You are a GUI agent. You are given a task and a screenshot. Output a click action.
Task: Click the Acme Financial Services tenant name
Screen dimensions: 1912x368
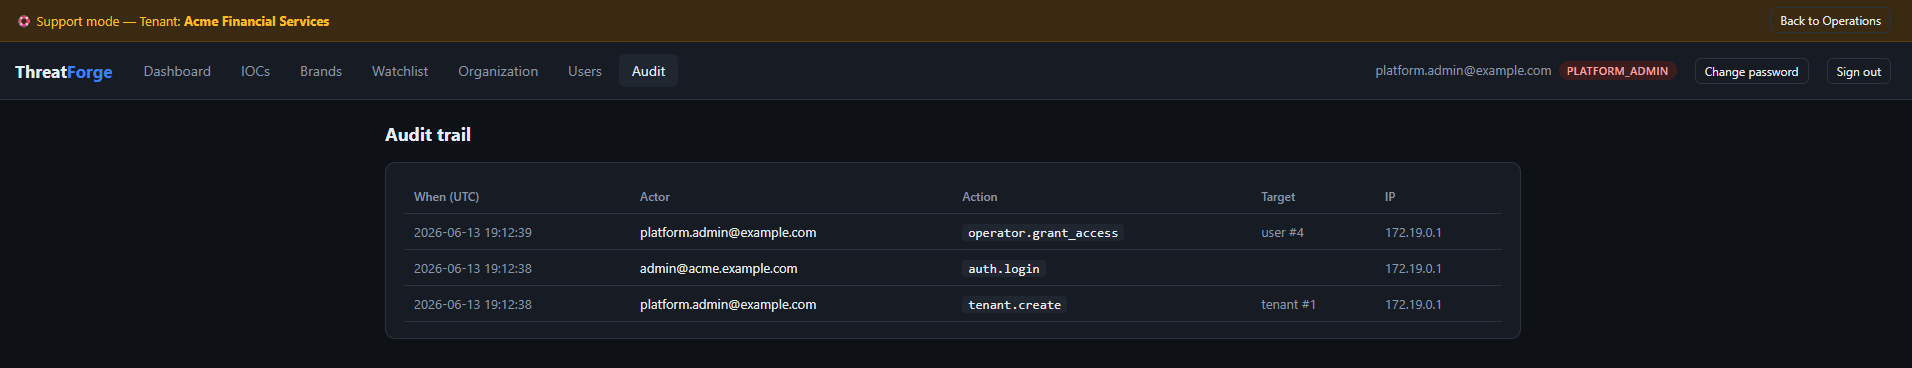256,21
